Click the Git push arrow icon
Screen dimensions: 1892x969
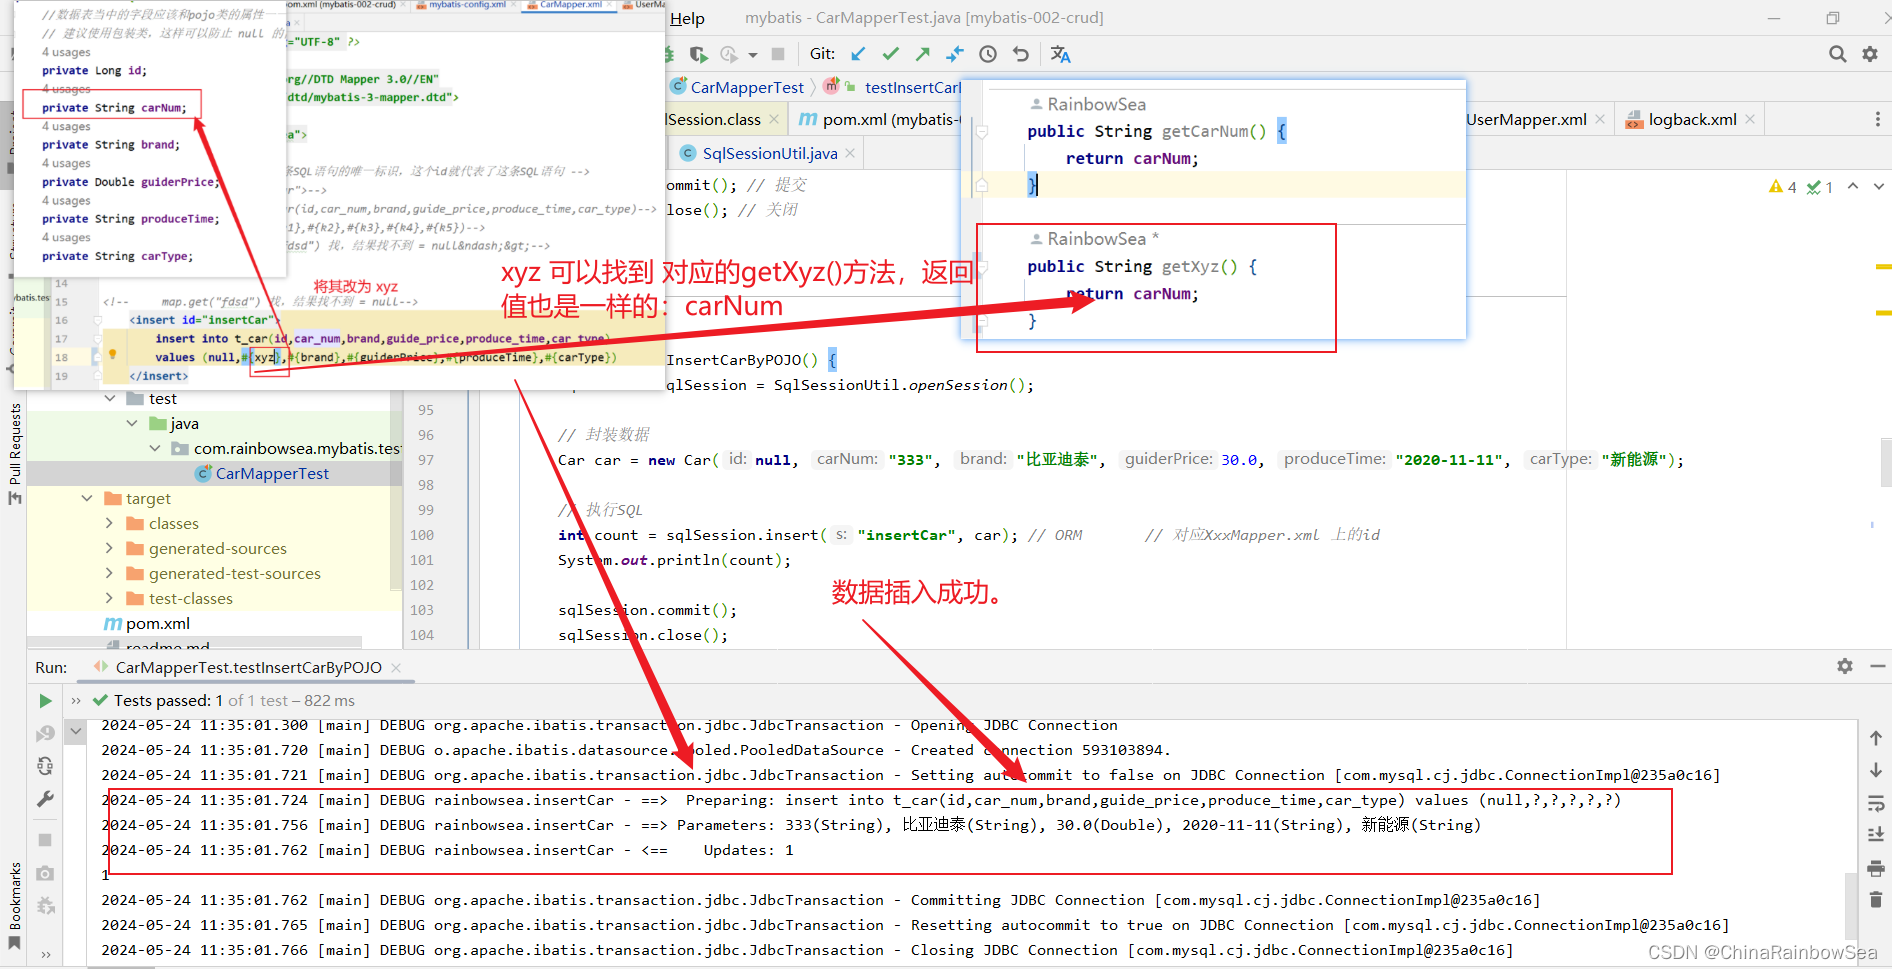pyautogui.click(x=923, y=54)
